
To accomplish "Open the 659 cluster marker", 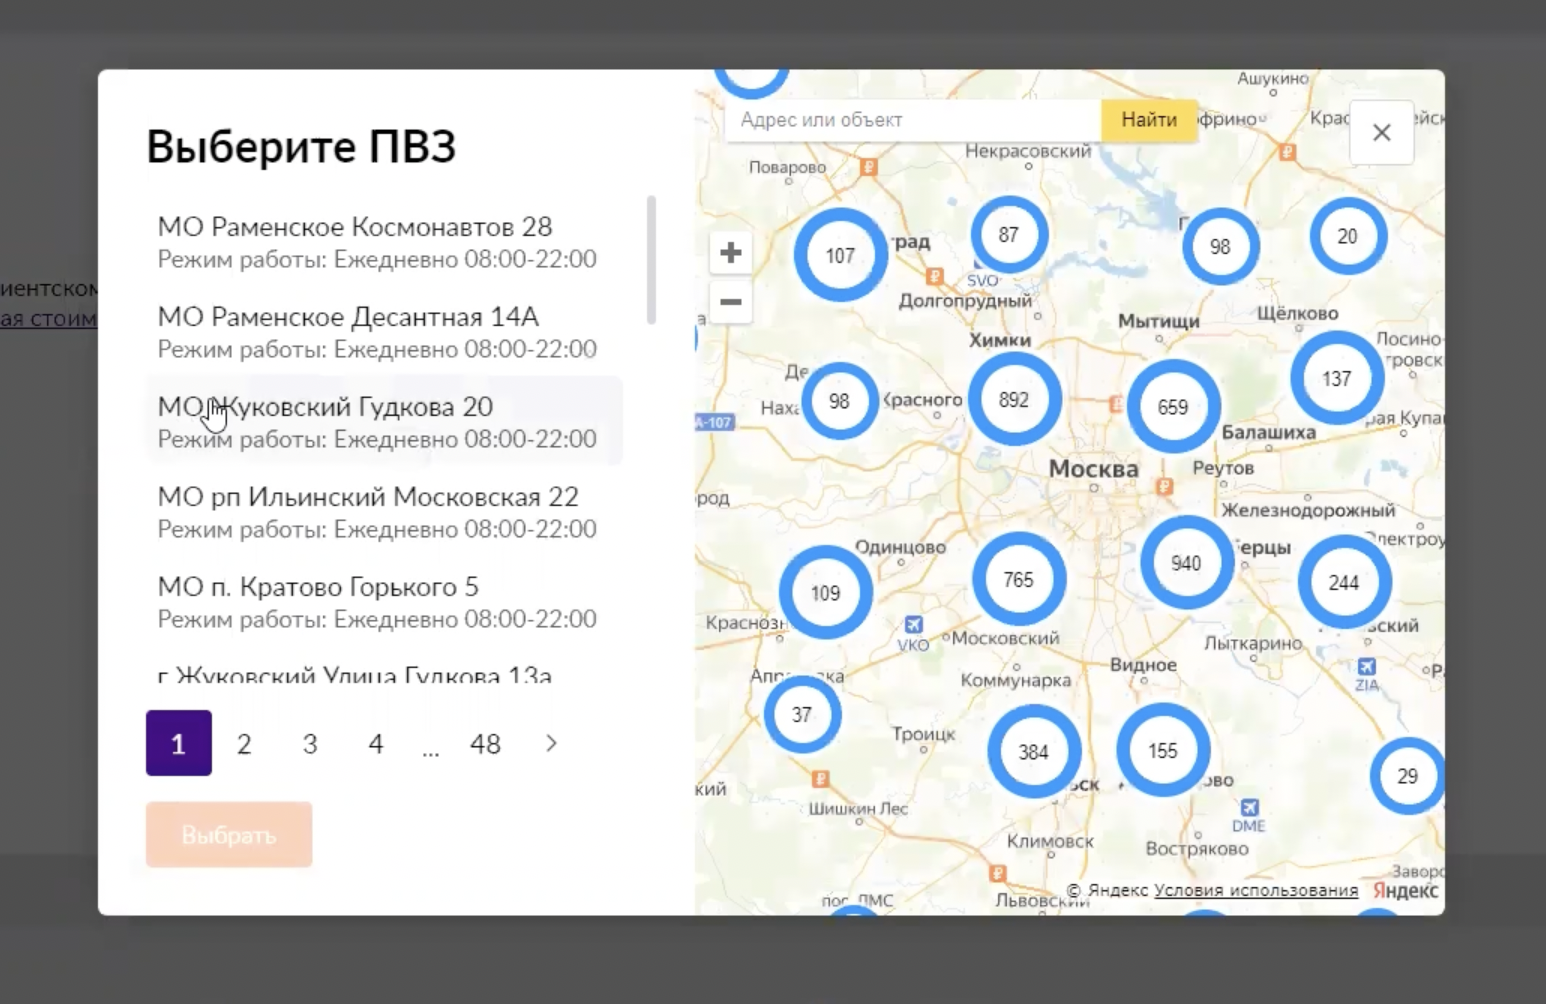I will (x=1173, y=406).
